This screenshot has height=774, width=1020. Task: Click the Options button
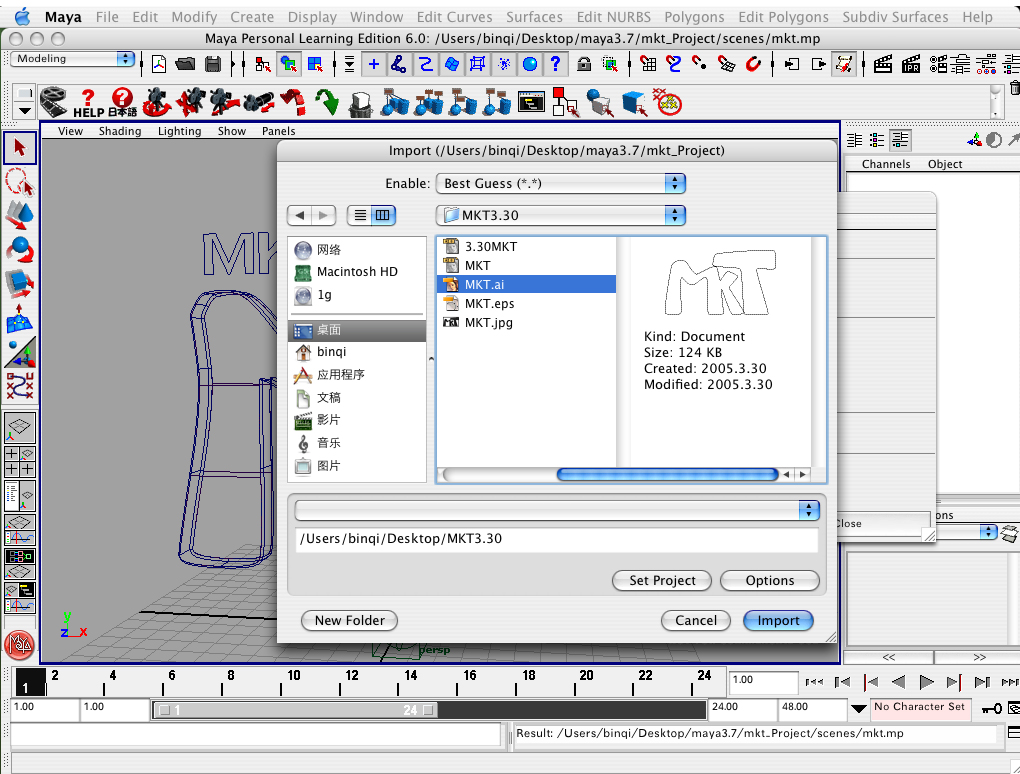point(770,580)
